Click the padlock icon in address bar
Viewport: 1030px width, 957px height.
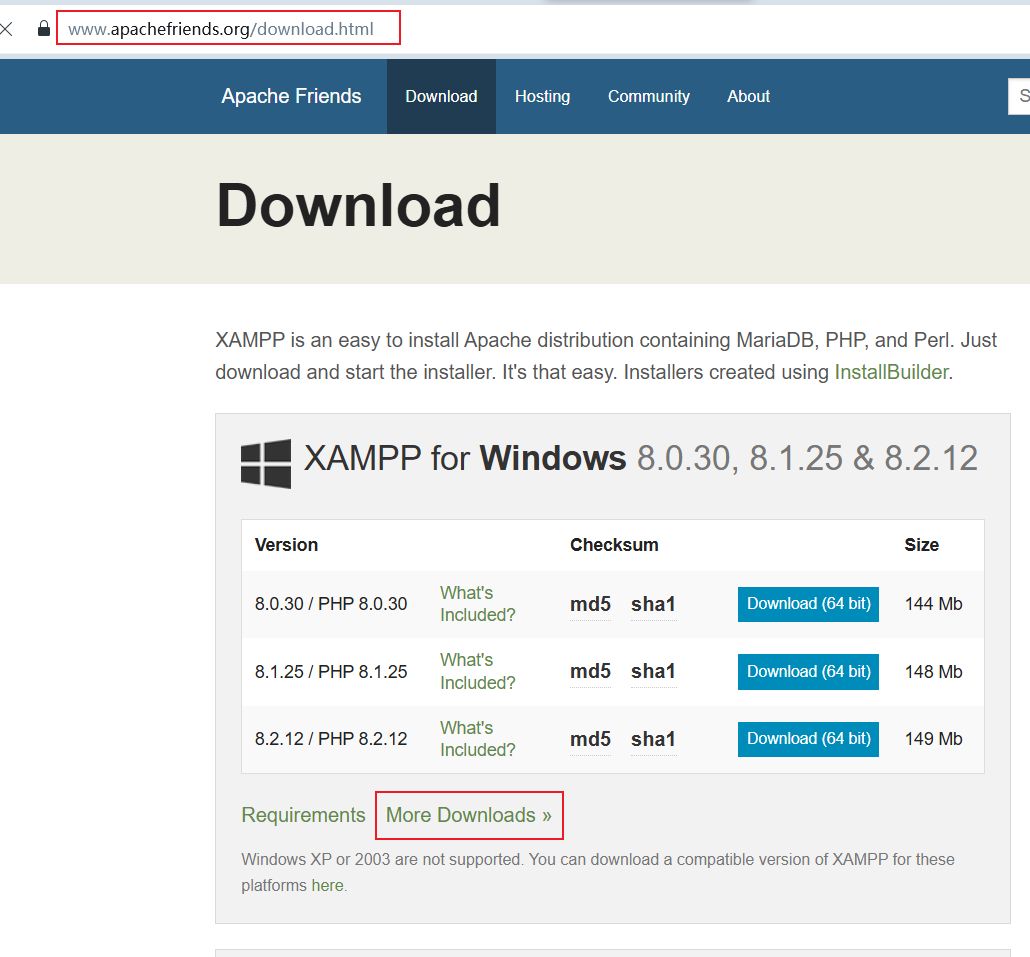(43, 29)
